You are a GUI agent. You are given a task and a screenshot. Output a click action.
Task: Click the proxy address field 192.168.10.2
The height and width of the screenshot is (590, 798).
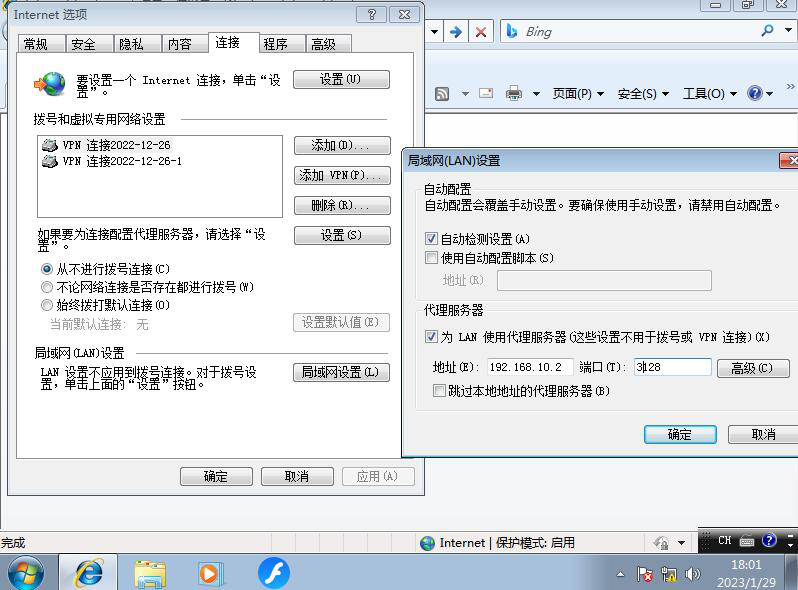pyautogui.click(x=529, y=367)
